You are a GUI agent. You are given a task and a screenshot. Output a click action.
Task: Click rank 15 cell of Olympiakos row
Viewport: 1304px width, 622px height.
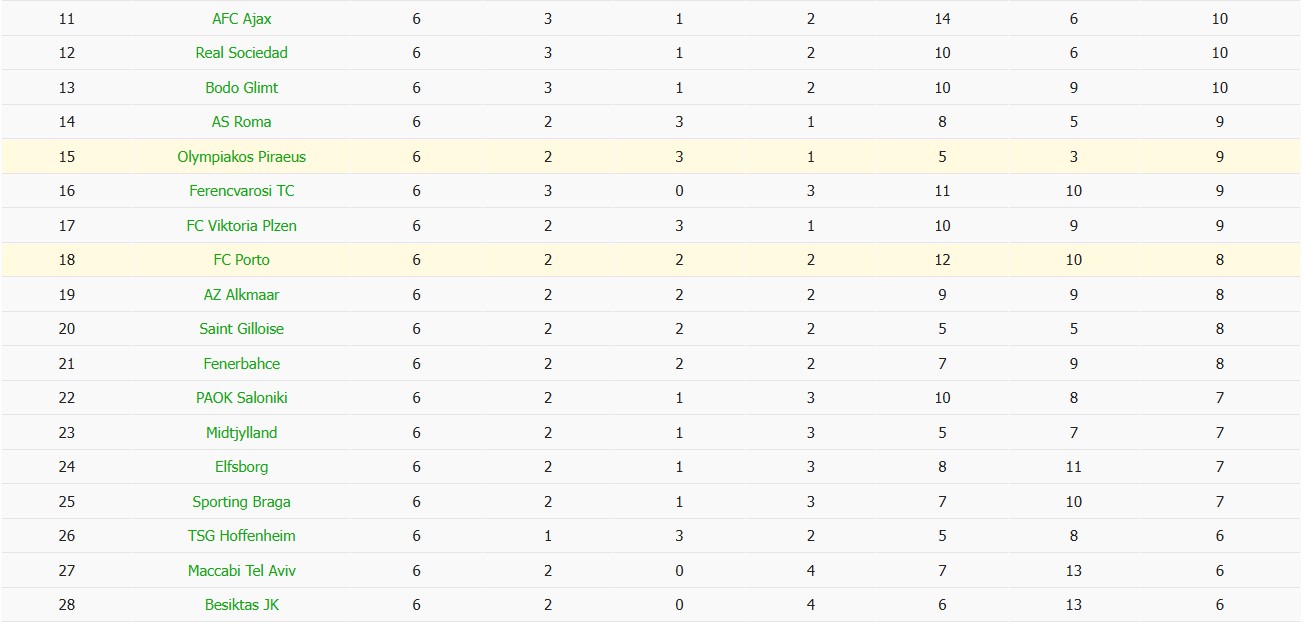point(67,157)
